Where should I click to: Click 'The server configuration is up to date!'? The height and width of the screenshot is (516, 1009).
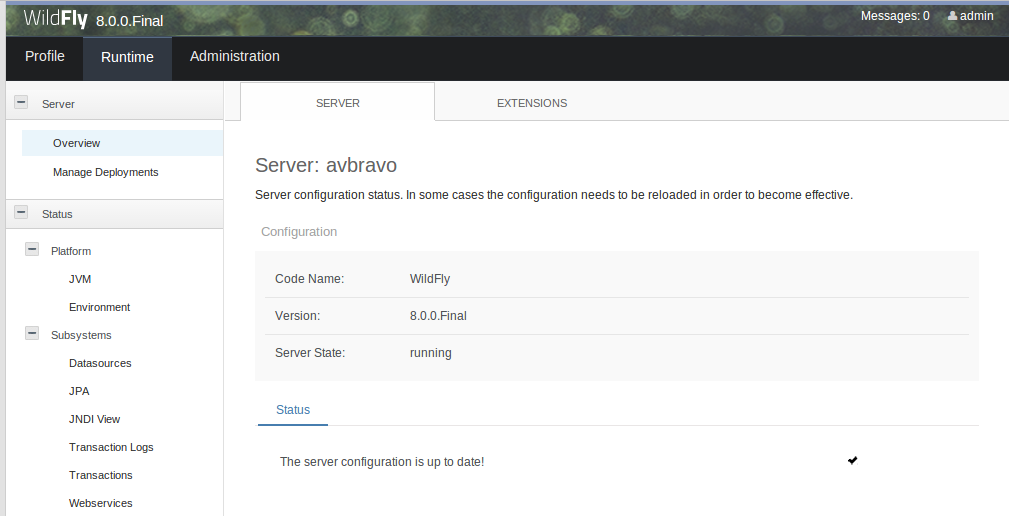(382, 462)
